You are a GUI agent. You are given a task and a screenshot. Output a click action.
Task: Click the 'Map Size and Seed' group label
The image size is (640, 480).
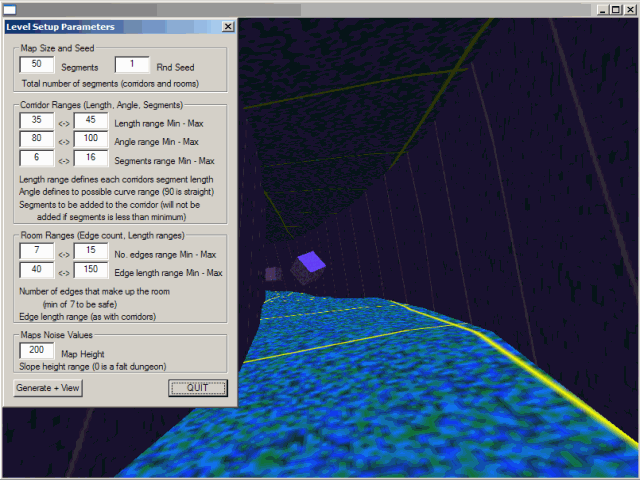point(58,48)
